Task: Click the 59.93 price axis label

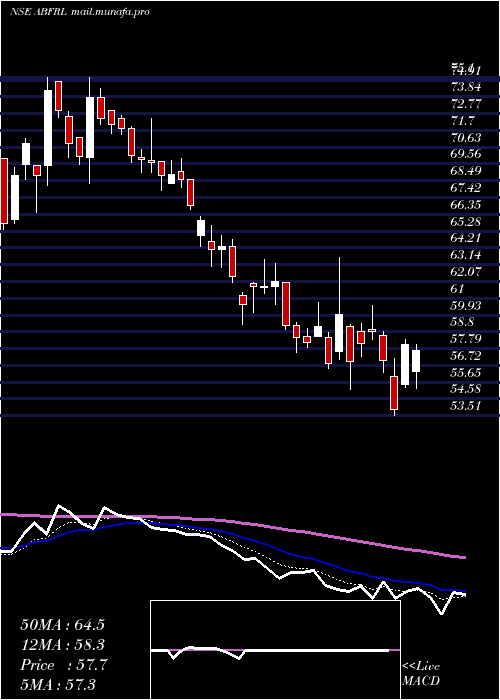Action: click(467, 305)
